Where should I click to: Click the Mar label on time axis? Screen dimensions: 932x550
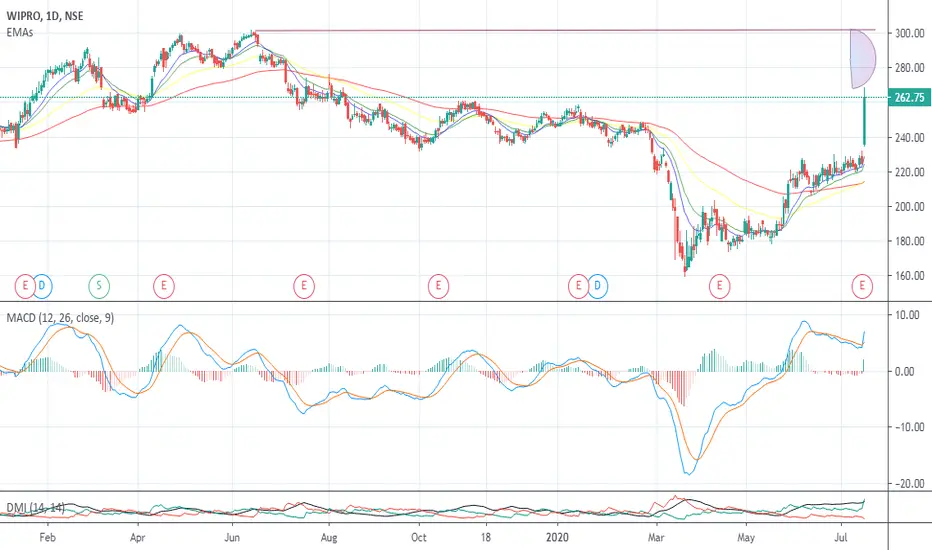(656, 538)
